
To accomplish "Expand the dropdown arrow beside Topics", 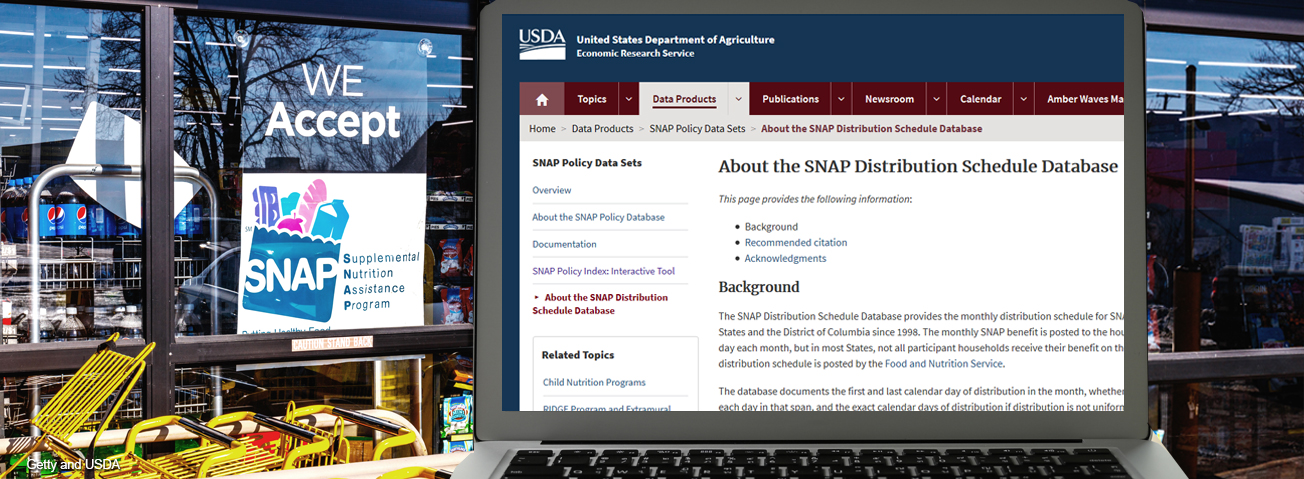I will pos(629,99).
